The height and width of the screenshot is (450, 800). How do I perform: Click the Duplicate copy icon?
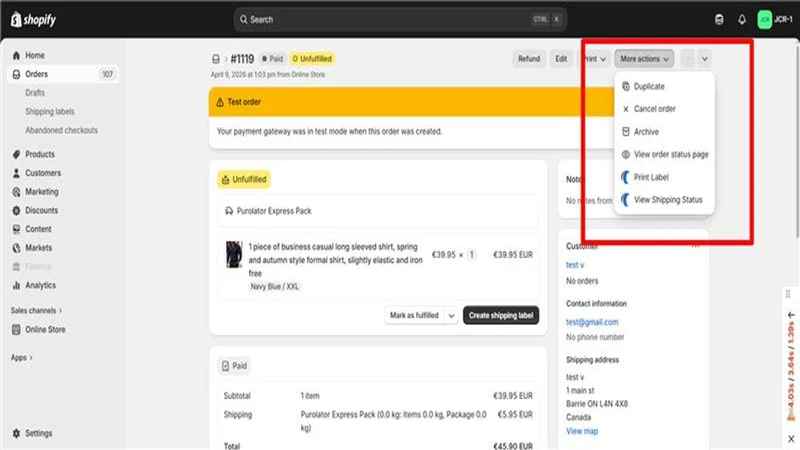click(626, 86)
